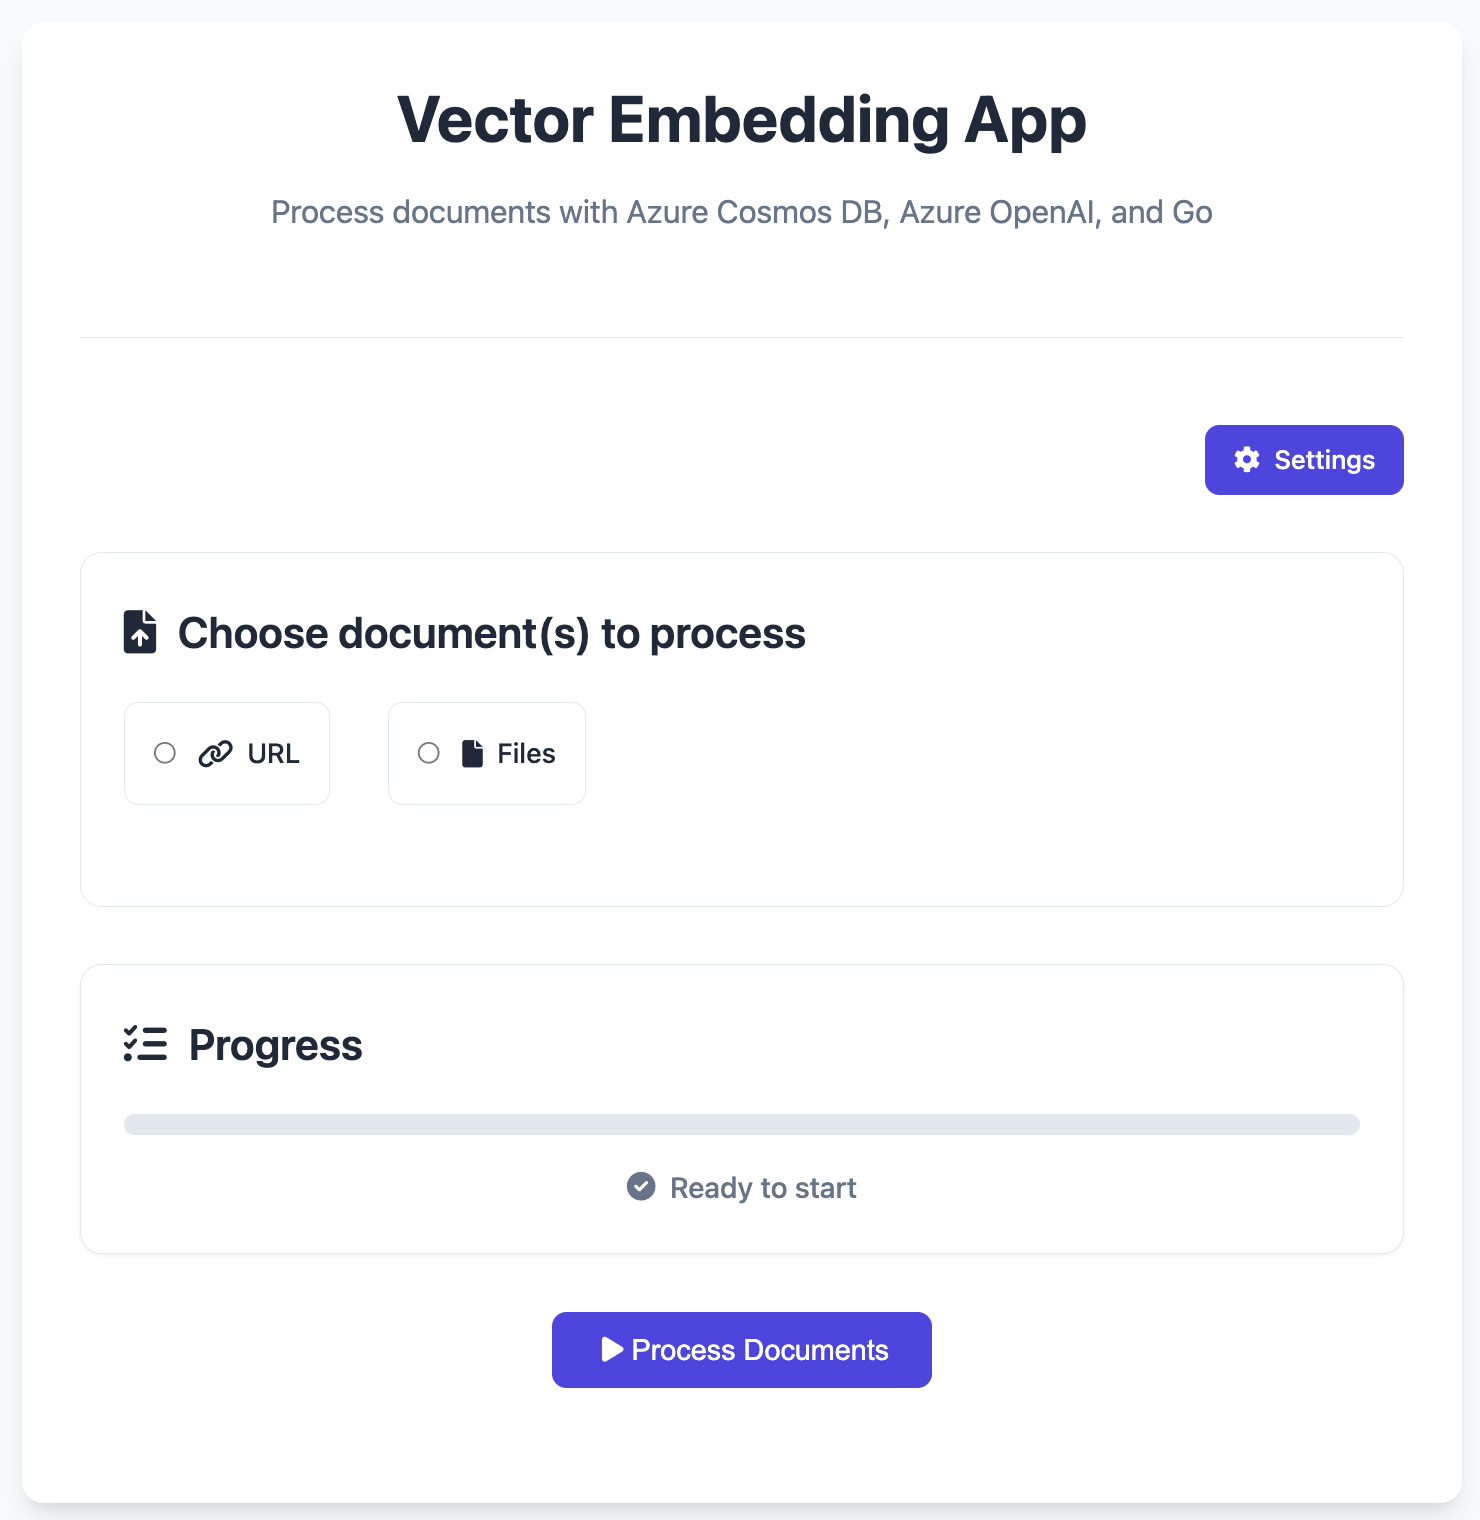1480x1520 pixels.
Task: Click the Ready to start status text
Action: (763, 1188)
